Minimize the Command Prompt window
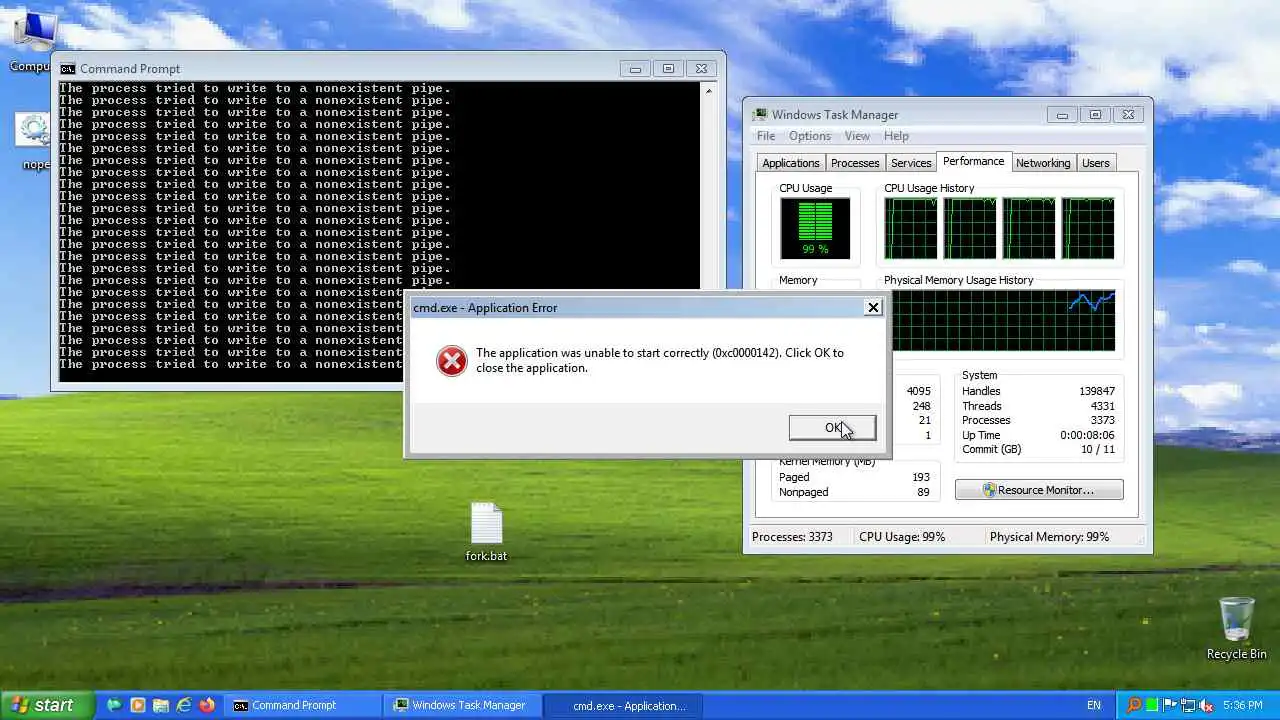1280x720 pixels. click(x=635, y=69)
